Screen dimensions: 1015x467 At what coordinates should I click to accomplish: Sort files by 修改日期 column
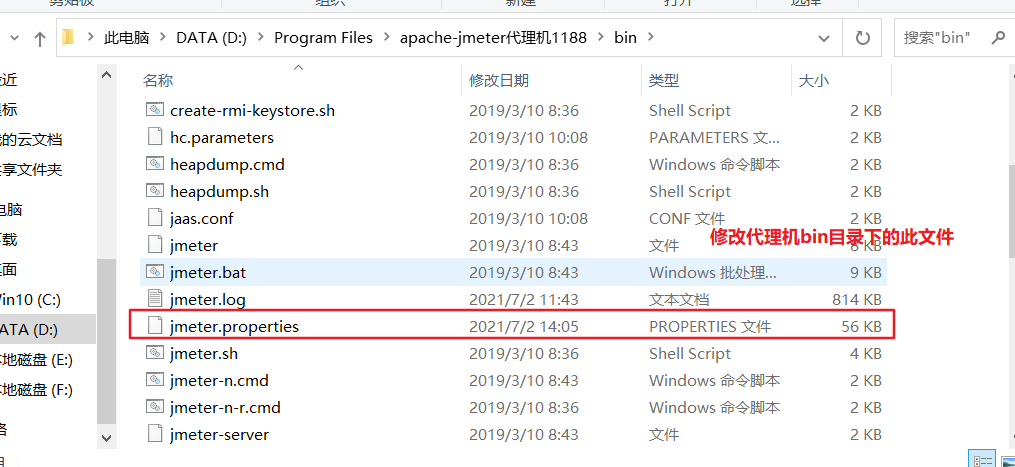(x=499, y=80)
